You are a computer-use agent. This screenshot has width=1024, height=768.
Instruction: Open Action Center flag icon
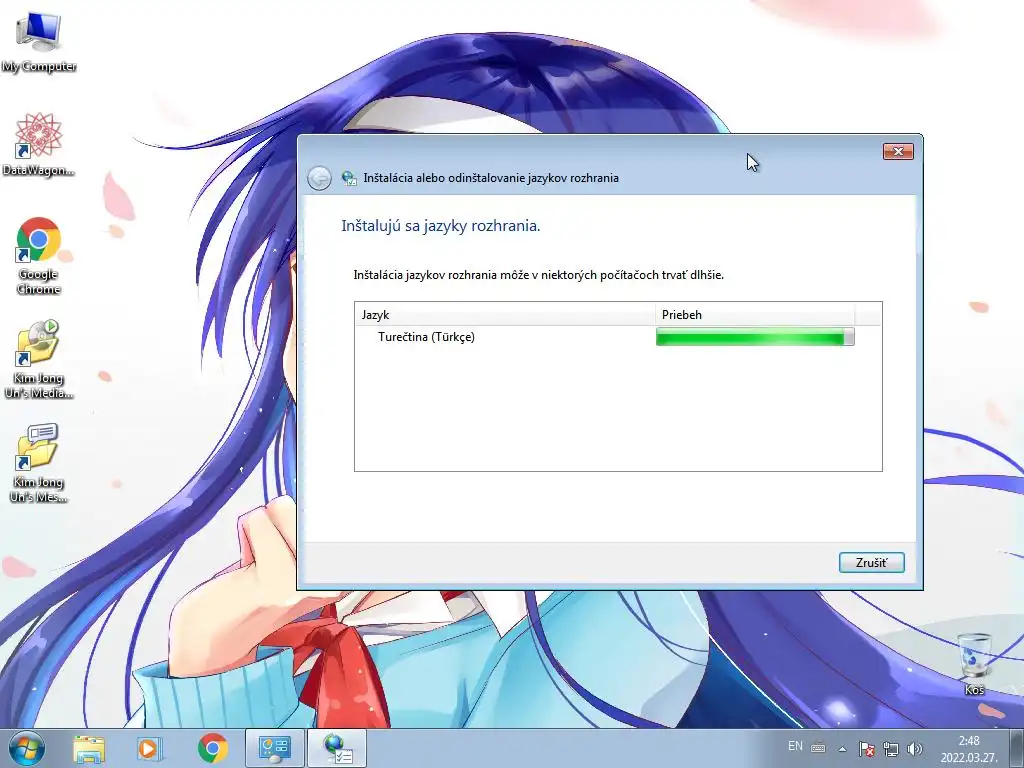coord(867,749)
